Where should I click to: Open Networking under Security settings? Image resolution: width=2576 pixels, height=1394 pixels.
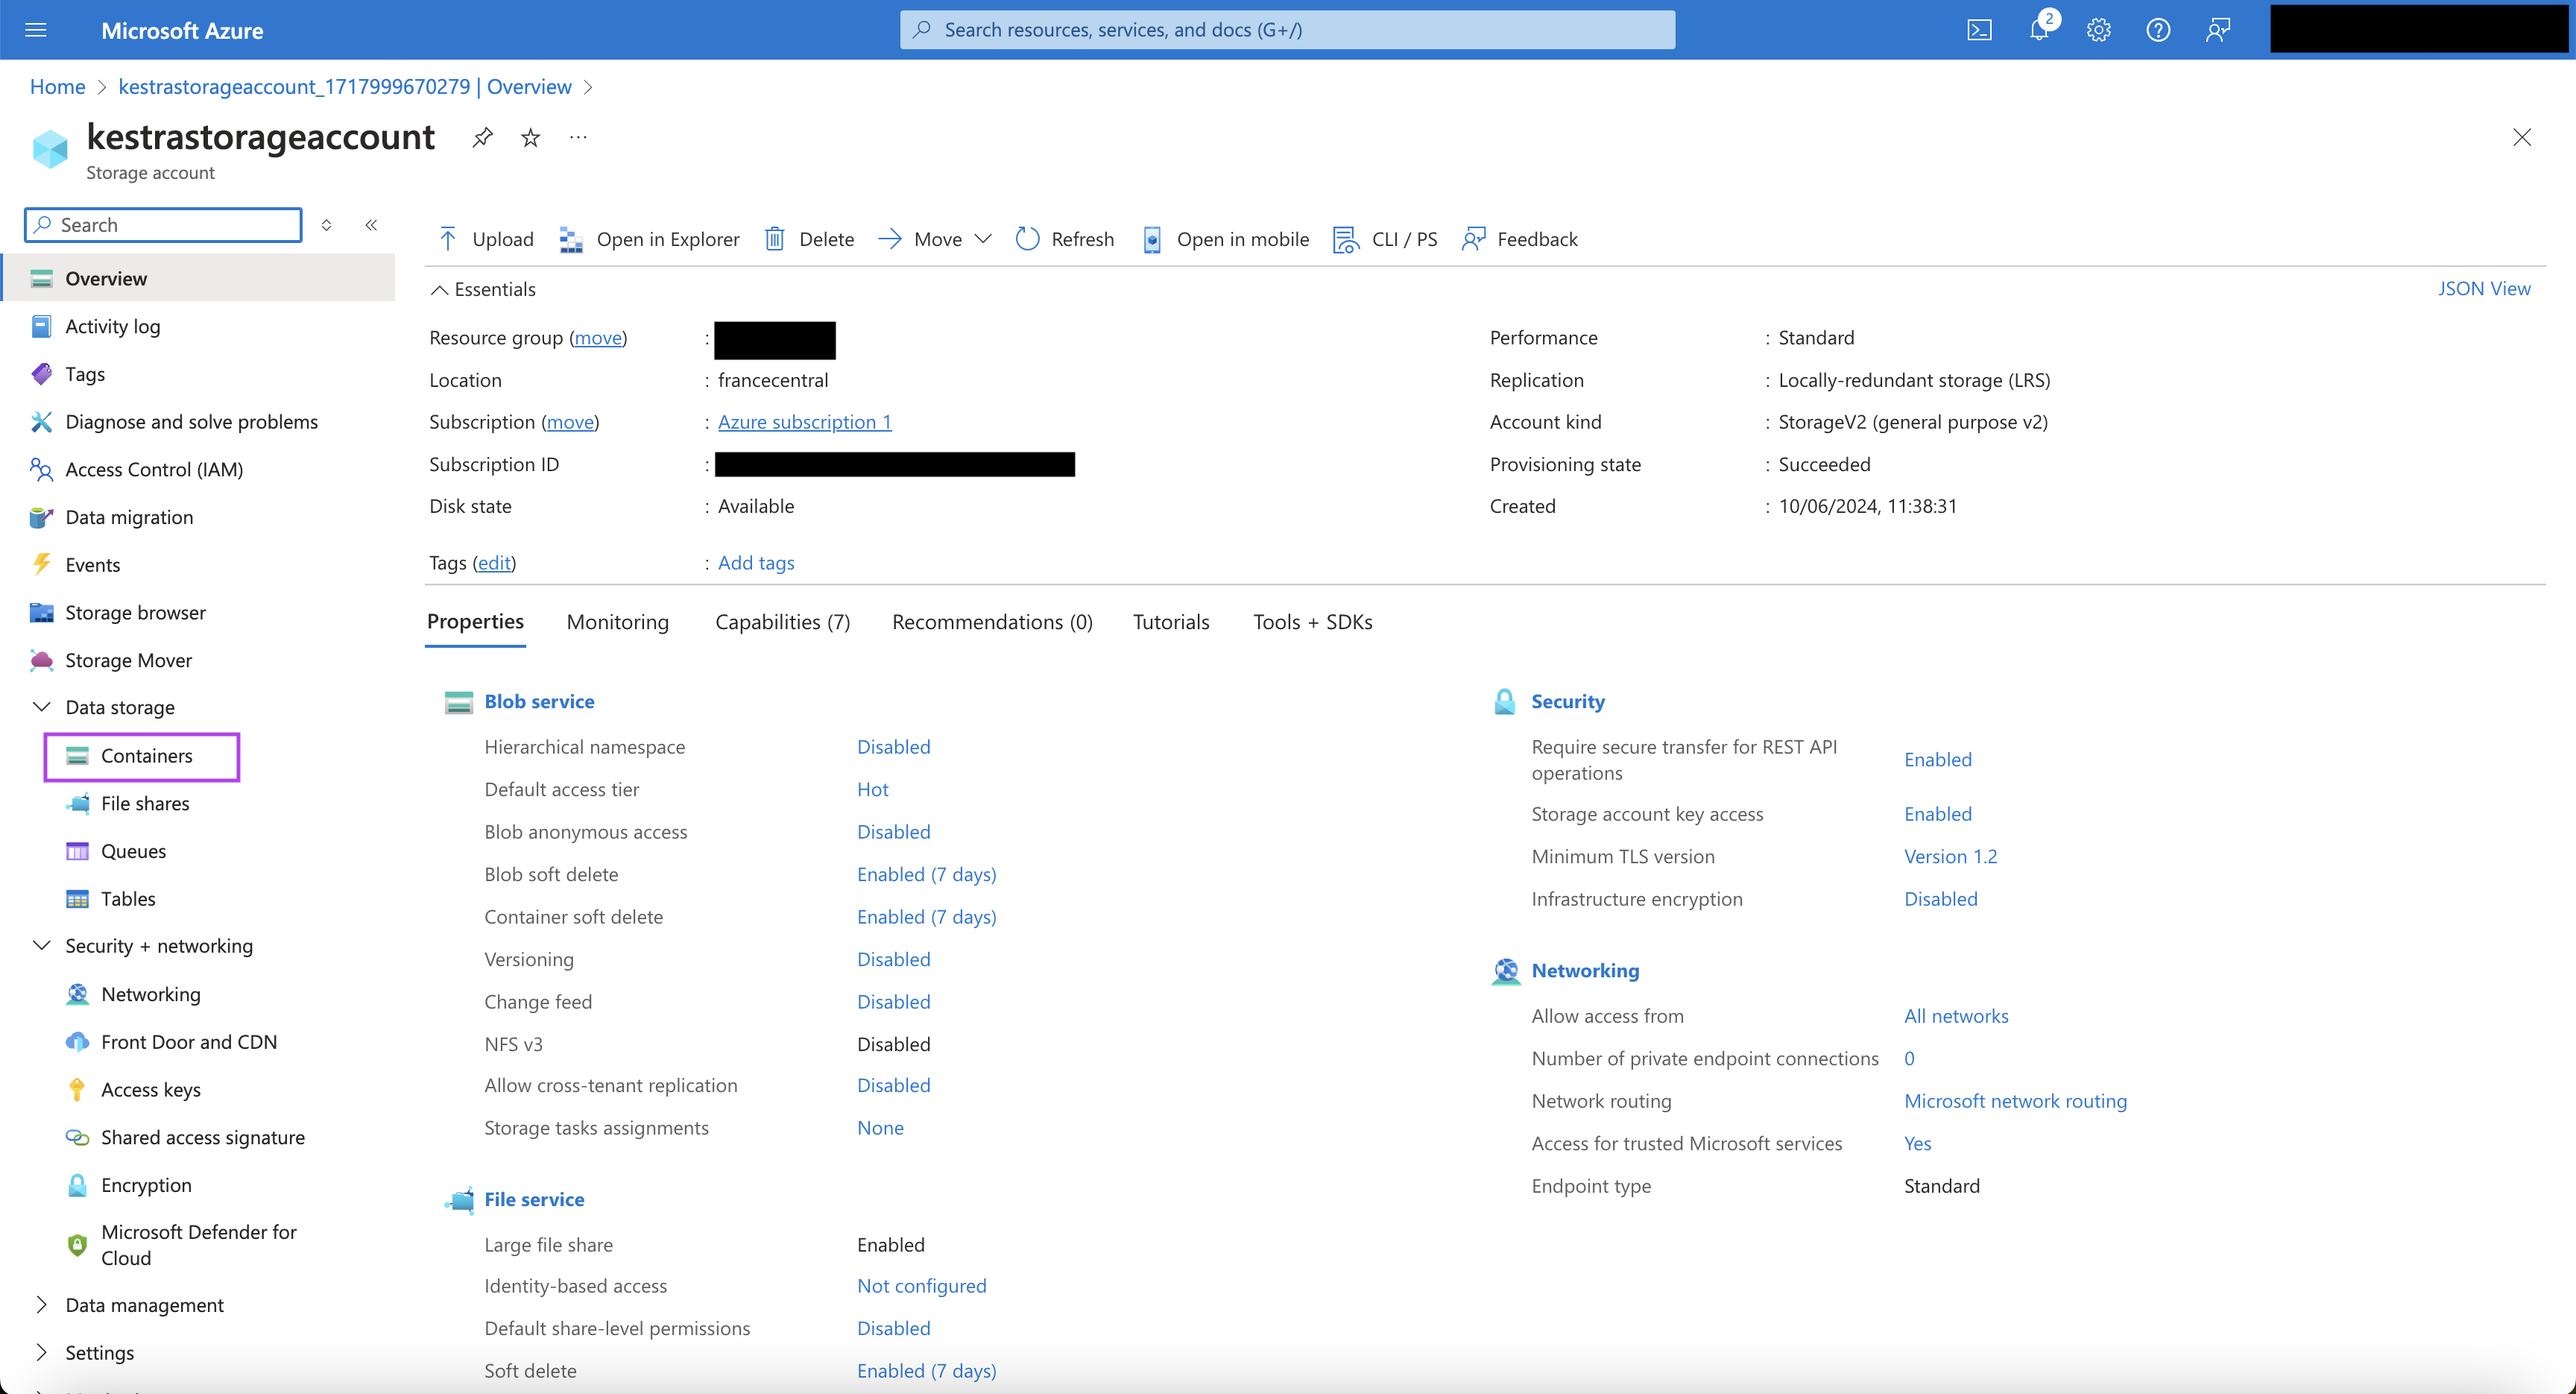point(151,992)
